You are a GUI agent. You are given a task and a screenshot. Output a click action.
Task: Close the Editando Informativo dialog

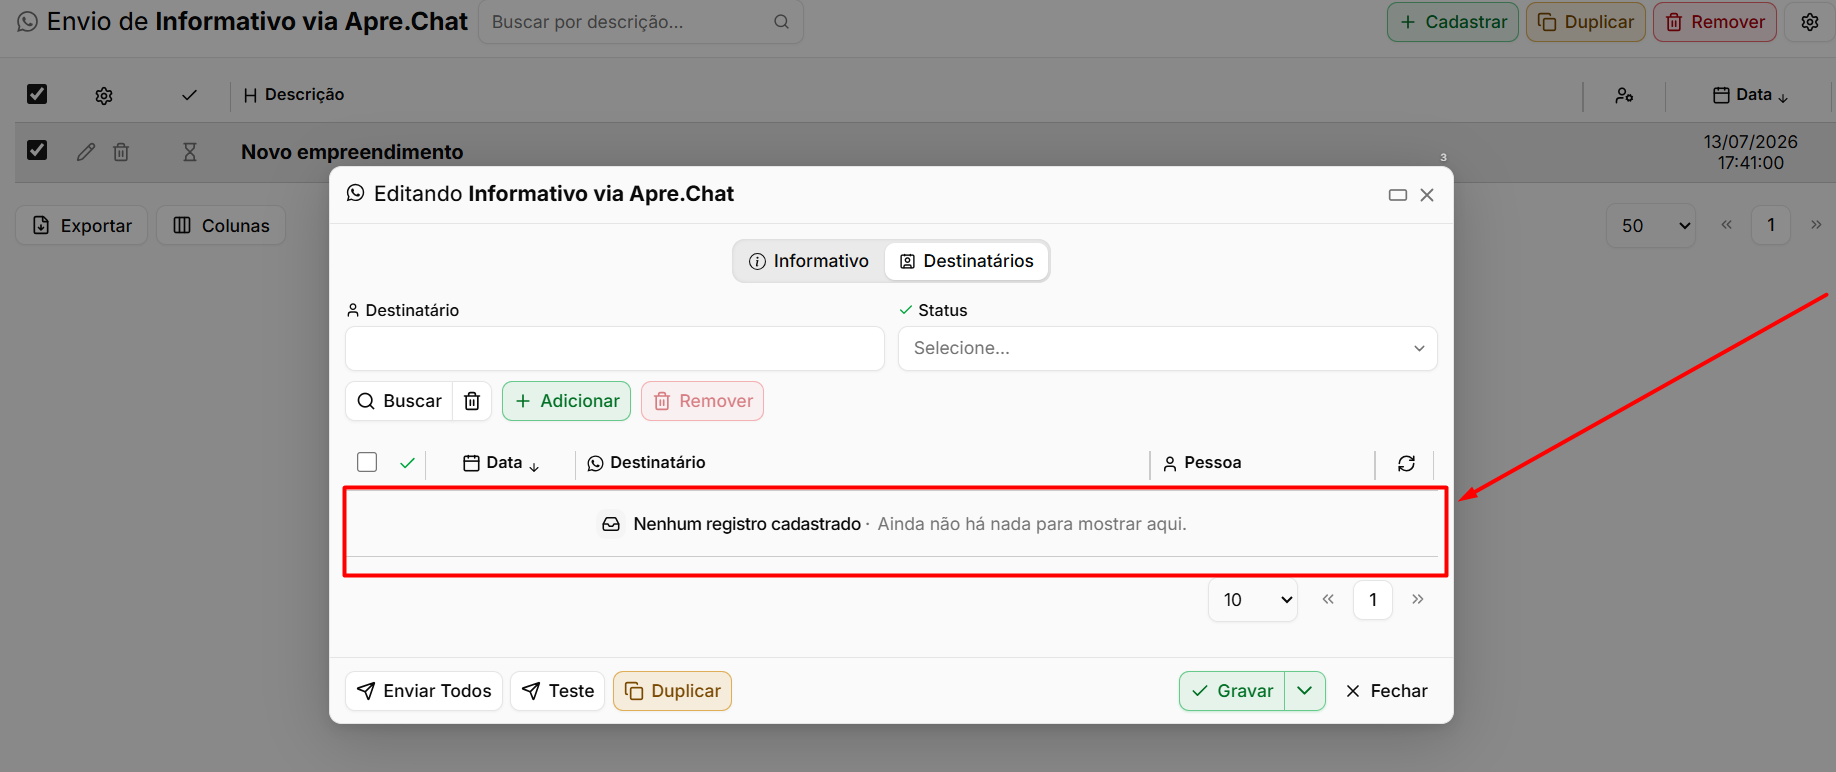point(1427,195)
